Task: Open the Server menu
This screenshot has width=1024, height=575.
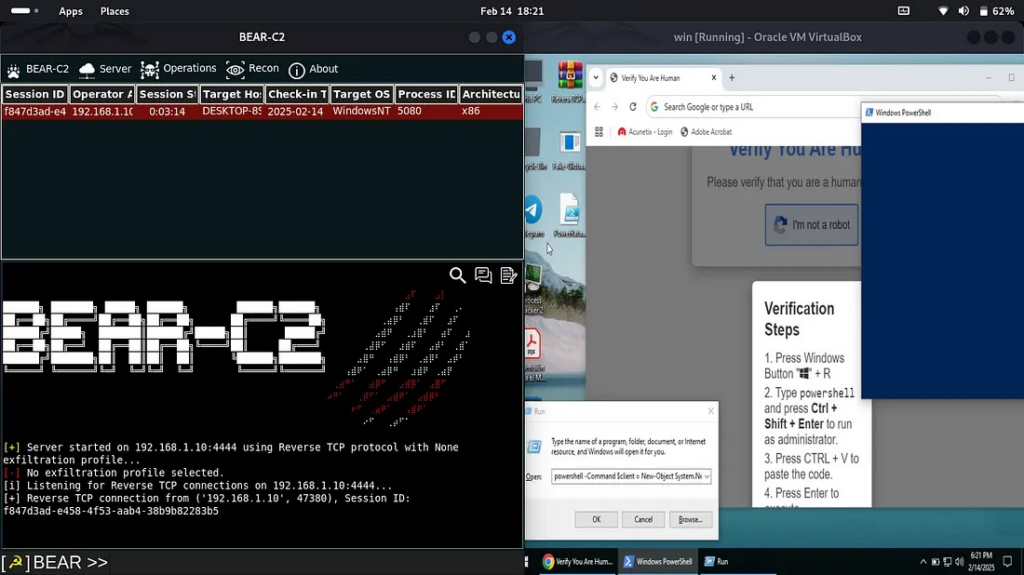Action: pos(105,69)
